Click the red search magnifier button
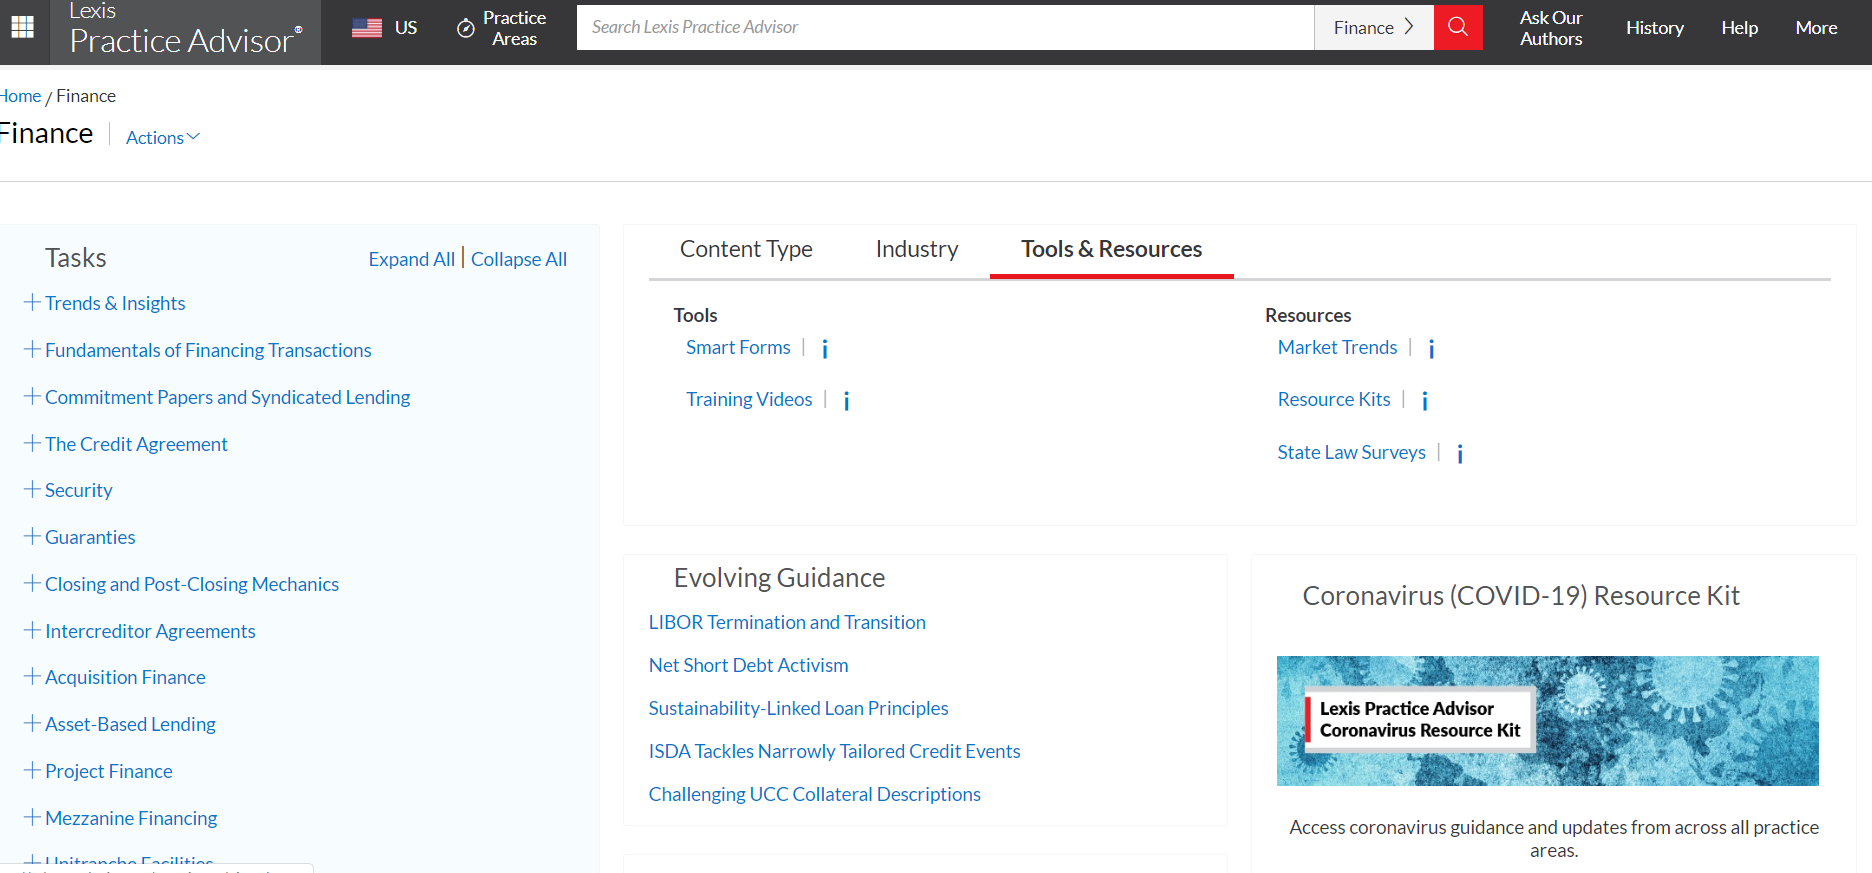Viewport: 1872px width, 873px height. click(1458, 27)
